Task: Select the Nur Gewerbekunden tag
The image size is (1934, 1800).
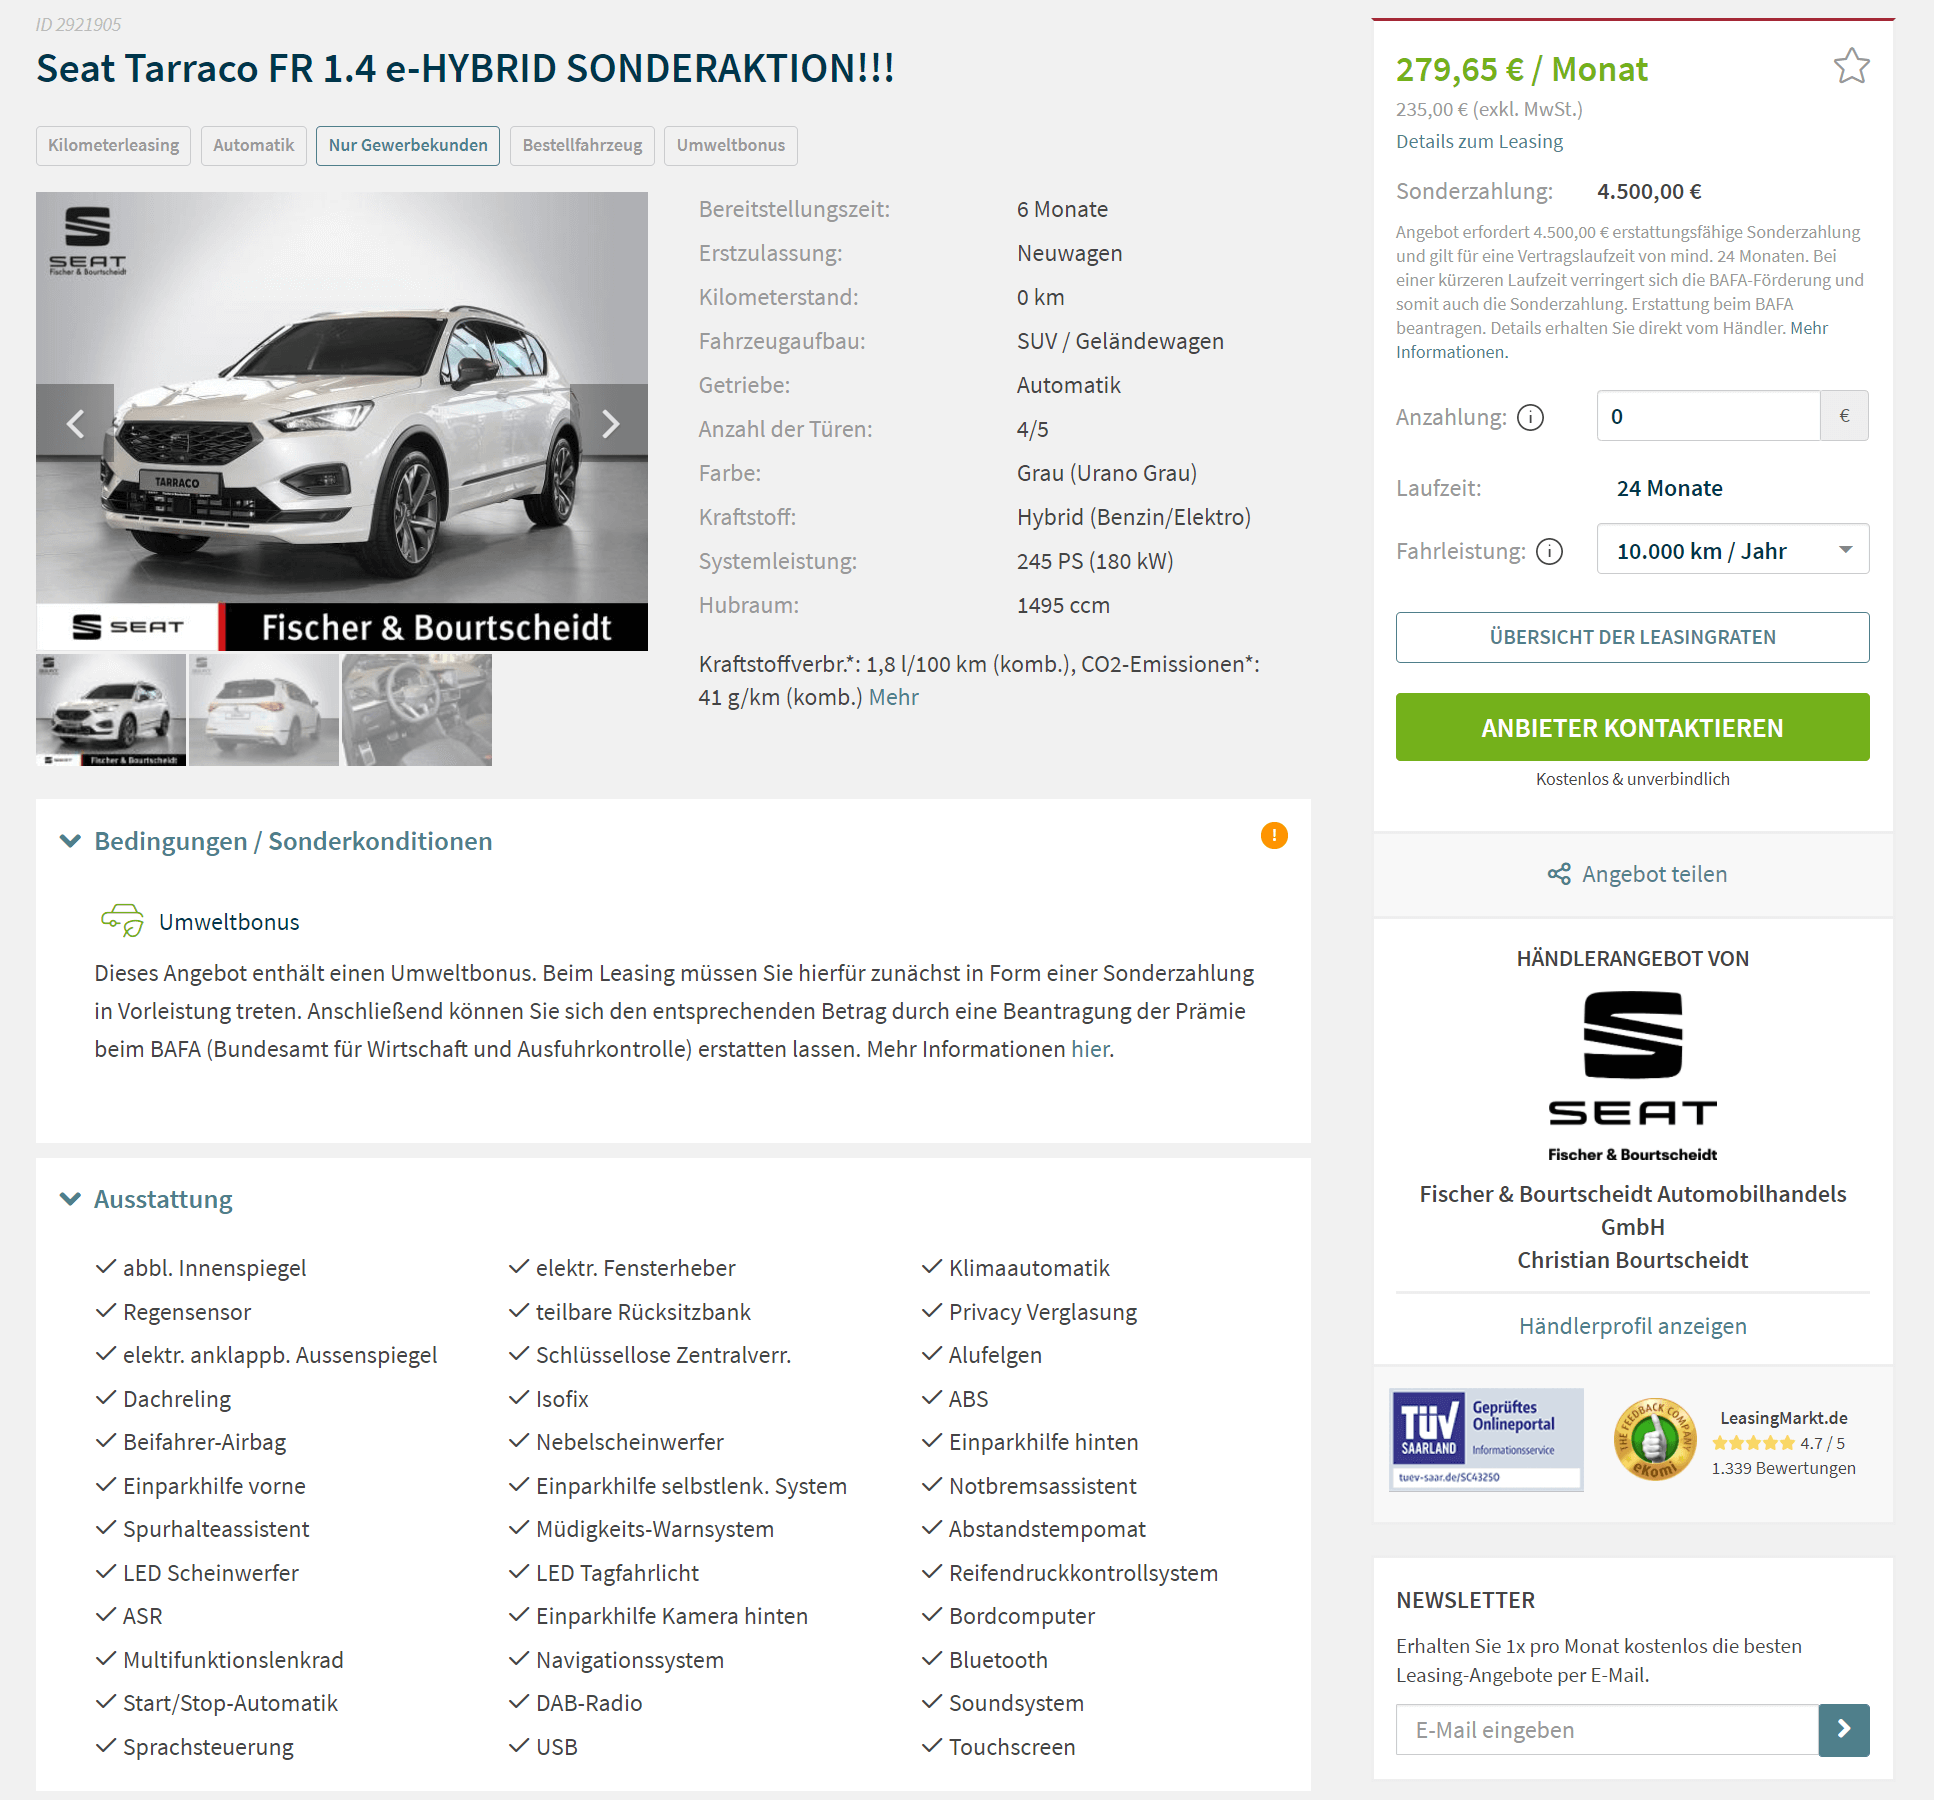Action: click(408, 145)
